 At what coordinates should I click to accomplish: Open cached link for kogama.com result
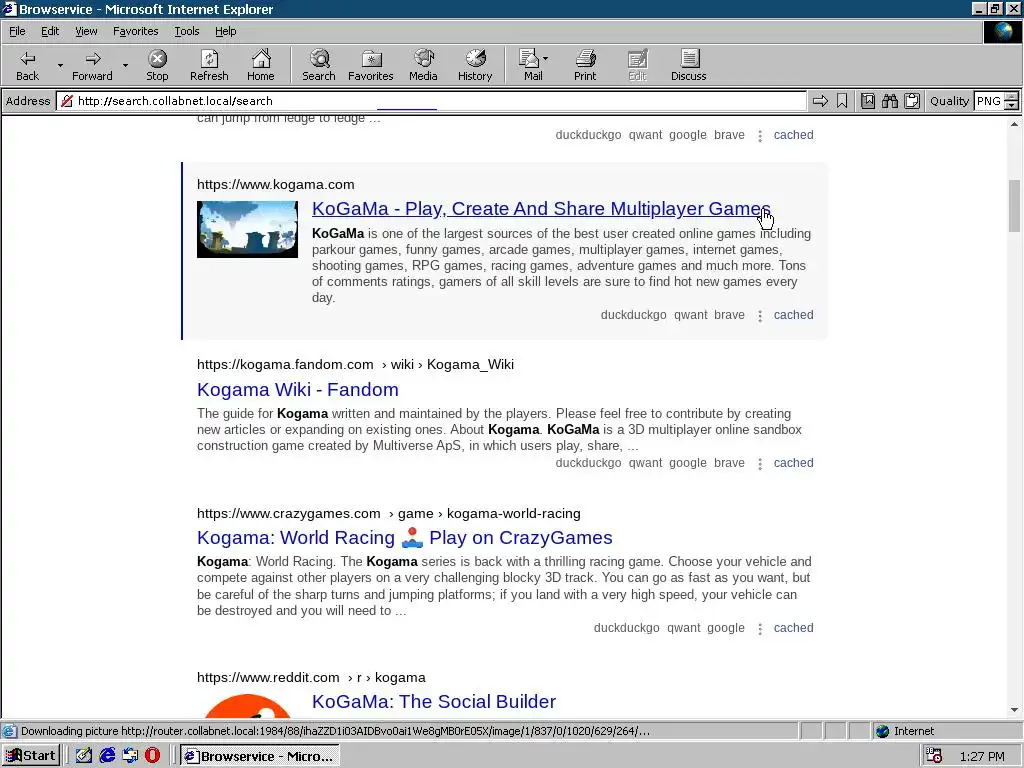pos(793,315)
